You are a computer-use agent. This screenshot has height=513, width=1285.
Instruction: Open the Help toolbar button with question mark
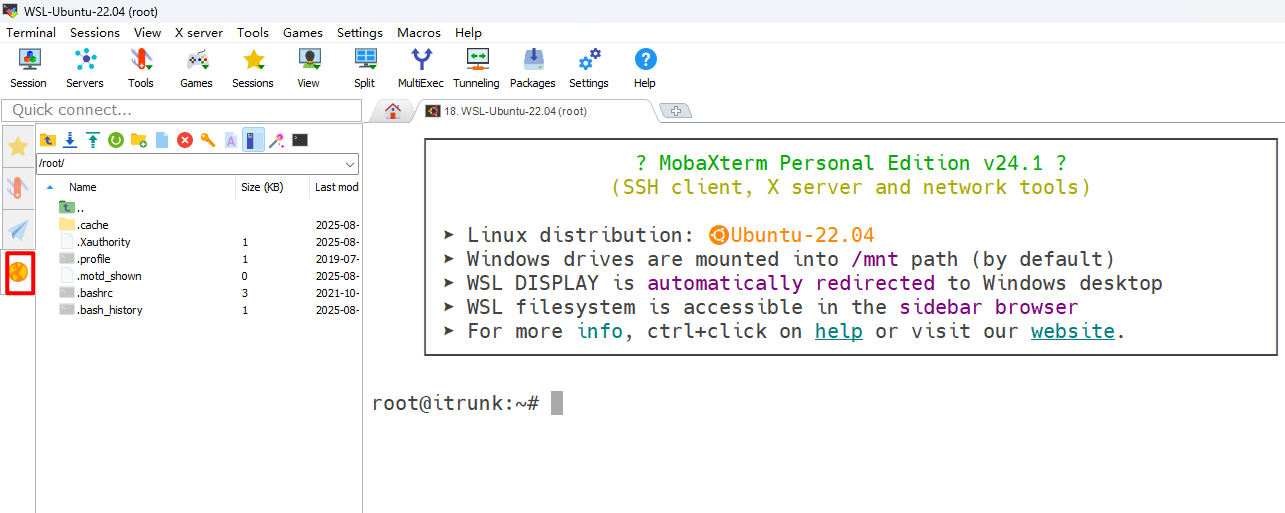coord(645,68)
